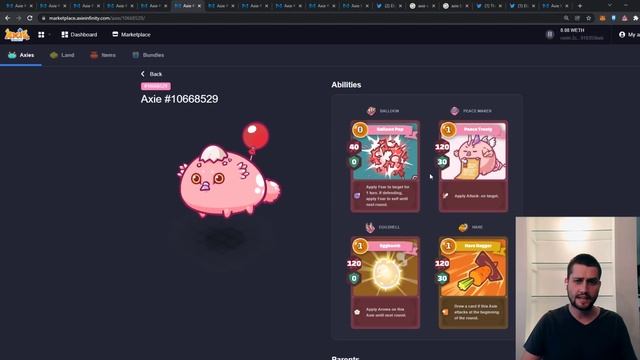Go to the Marketplace page
Screen dimensions: 640x360
pyautogui.click(x=131, y=35)
